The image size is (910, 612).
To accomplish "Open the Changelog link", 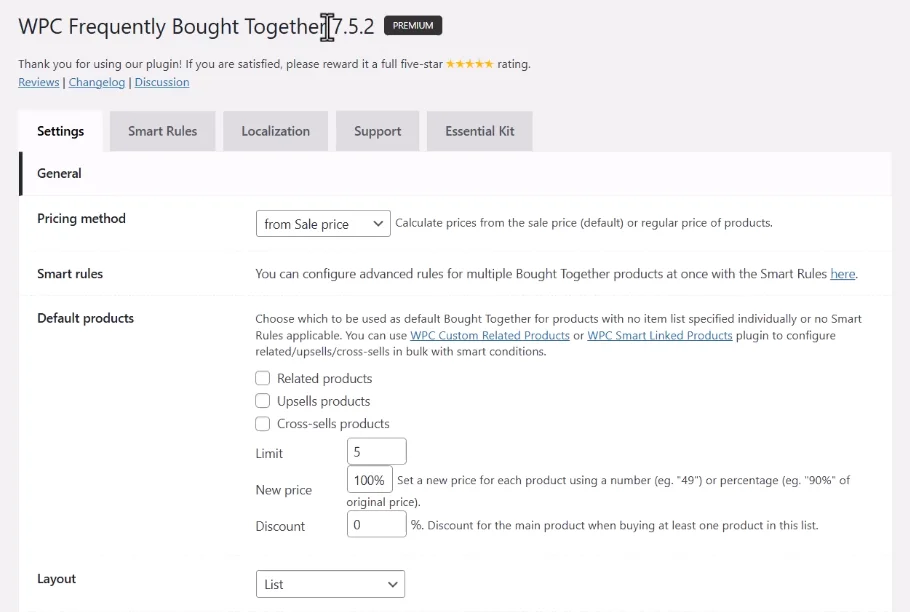I will (97, 82).
